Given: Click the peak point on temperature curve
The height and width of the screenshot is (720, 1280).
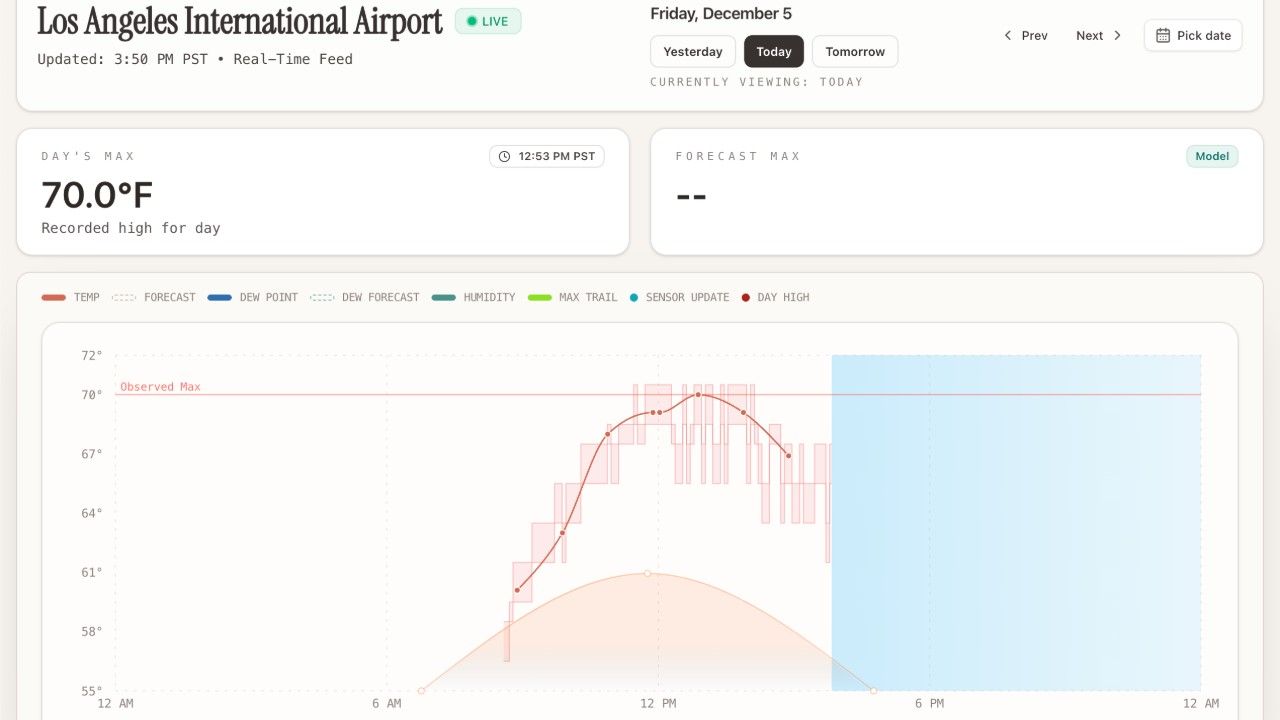Looking at the screenshot, I should 698,395.
